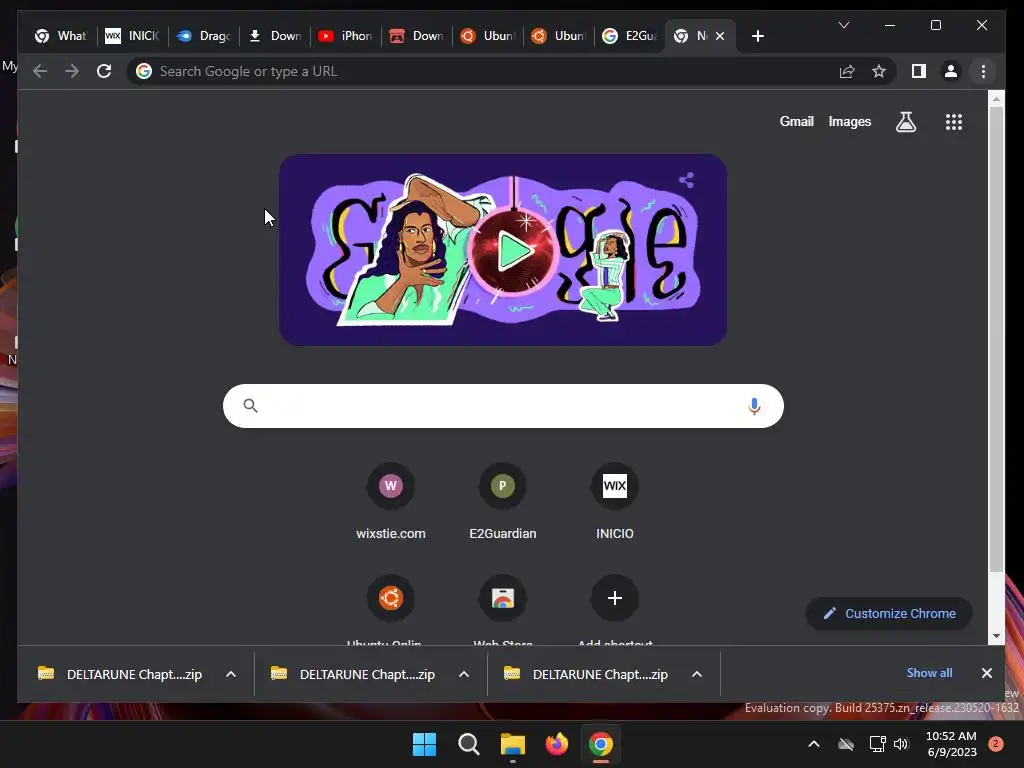Switch to the What tab
Image resolution: width=1024 pixels, height=768 pixels.
[61, 36]
